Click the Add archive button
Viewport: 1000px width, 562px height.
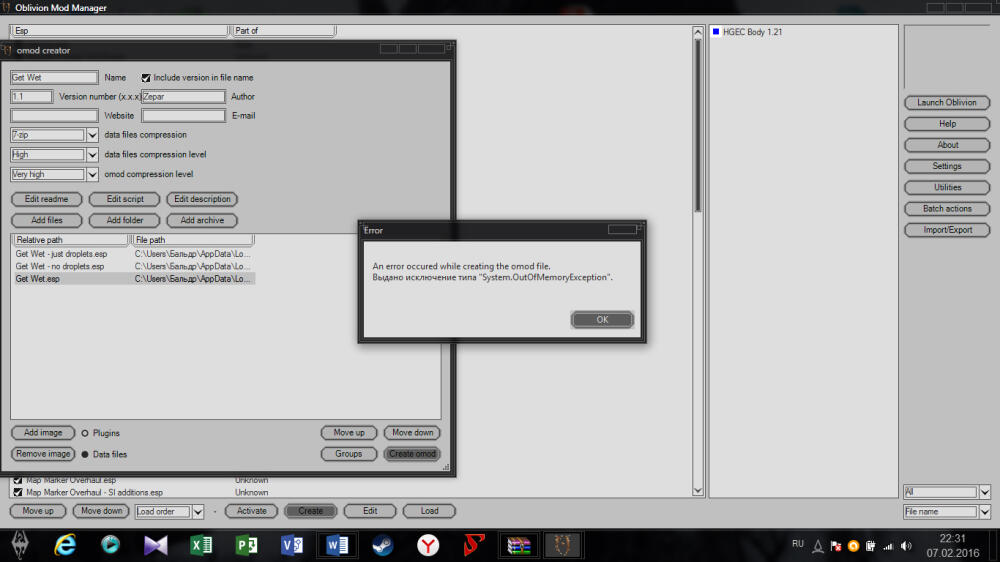202,220
